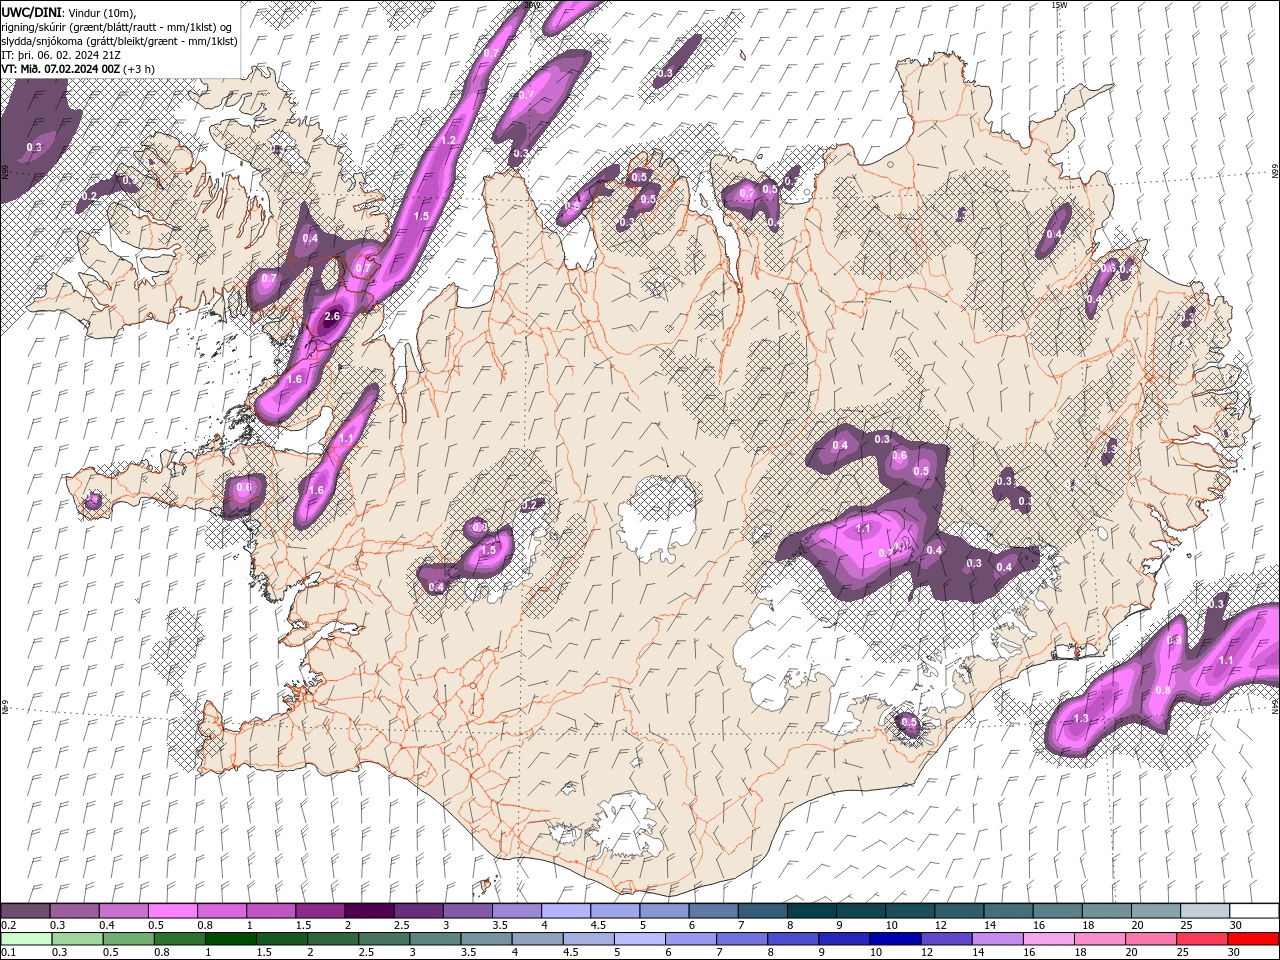Screen dimensions: 1280x960
Task: Click the UWC/DINI title text
Action: [32, 11]
